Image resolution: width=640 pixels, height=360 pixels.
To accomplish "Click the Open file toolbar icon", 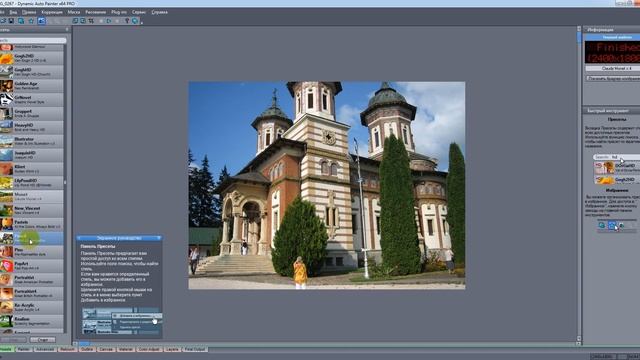I will click(3, 21).
